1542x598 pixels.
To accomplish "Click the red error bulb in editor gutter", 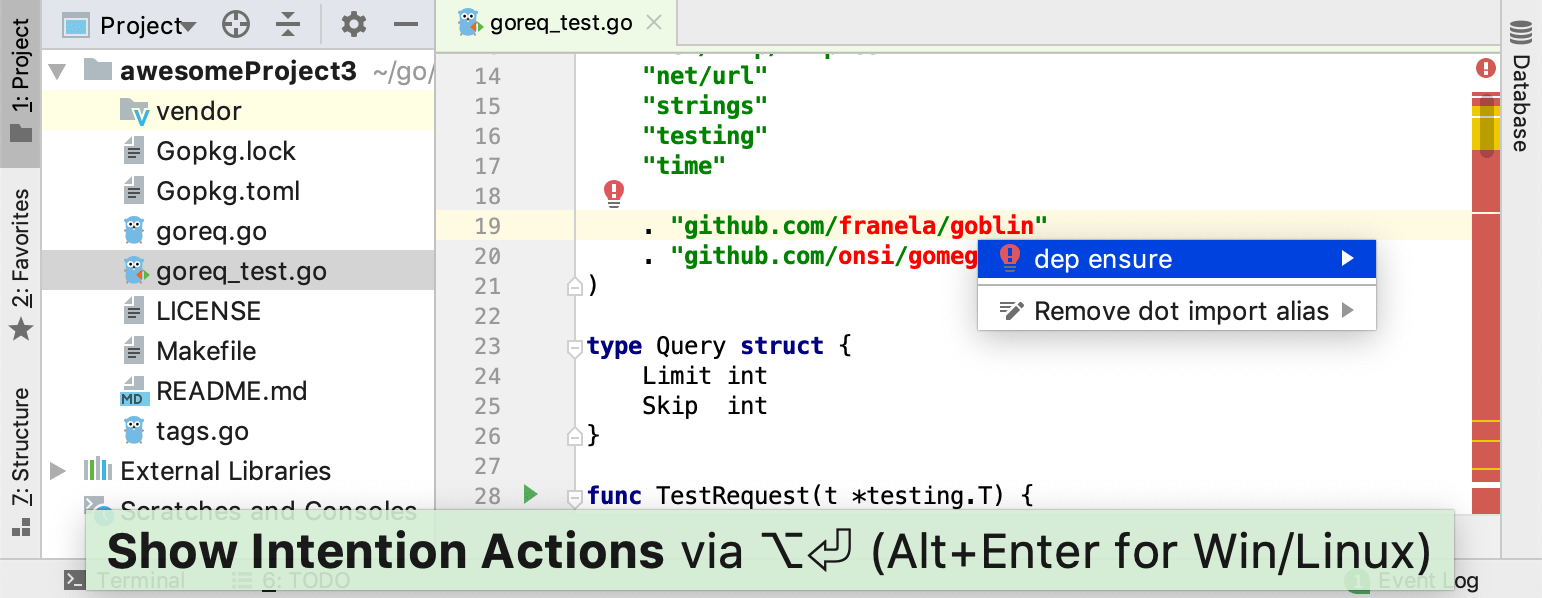I will click(614, 193).
